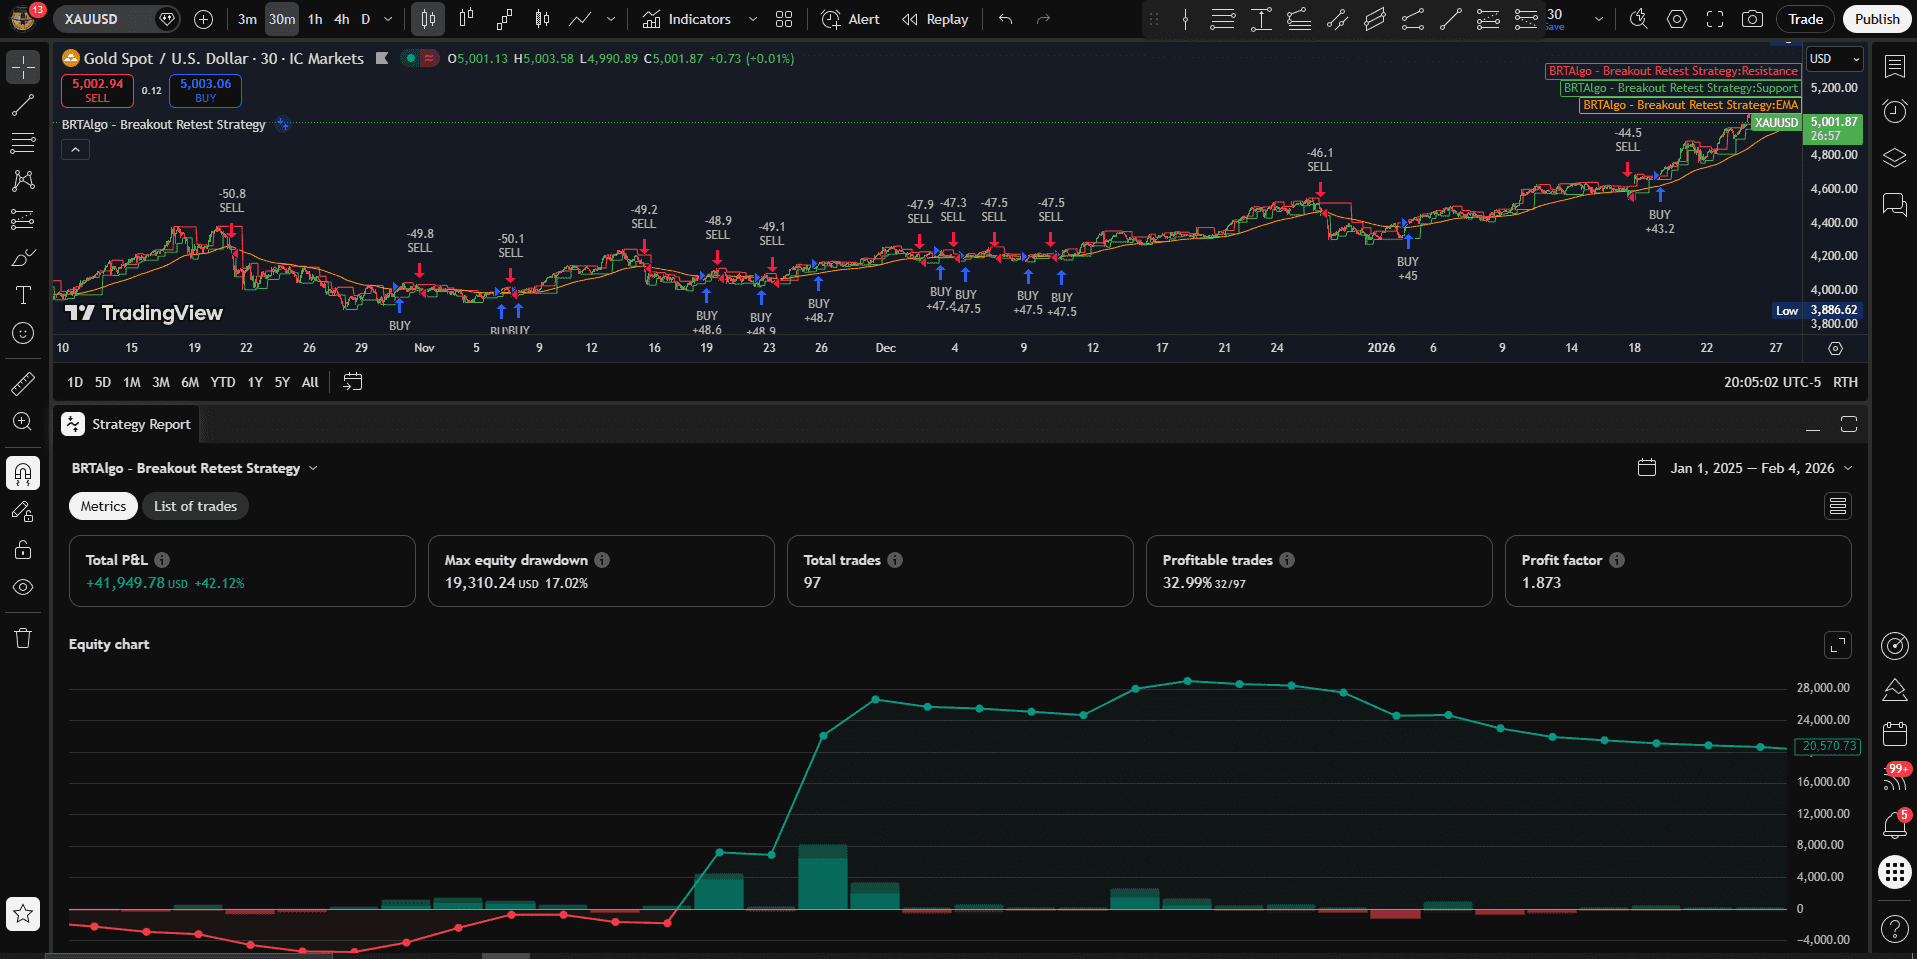The height and width of the screenshot is (959, 1917).
Task: Open the layout setup grid icon
Action: click(784, 19)
